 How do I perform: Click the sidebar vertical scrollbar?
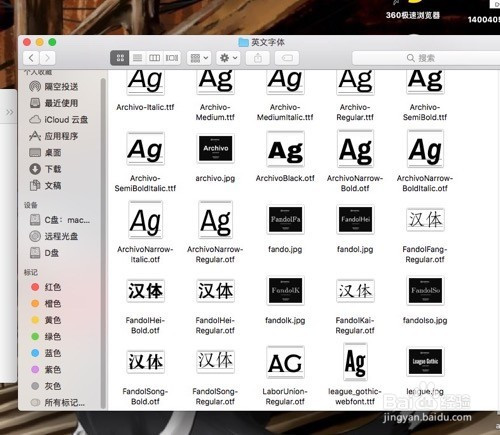tap(103, 243)
